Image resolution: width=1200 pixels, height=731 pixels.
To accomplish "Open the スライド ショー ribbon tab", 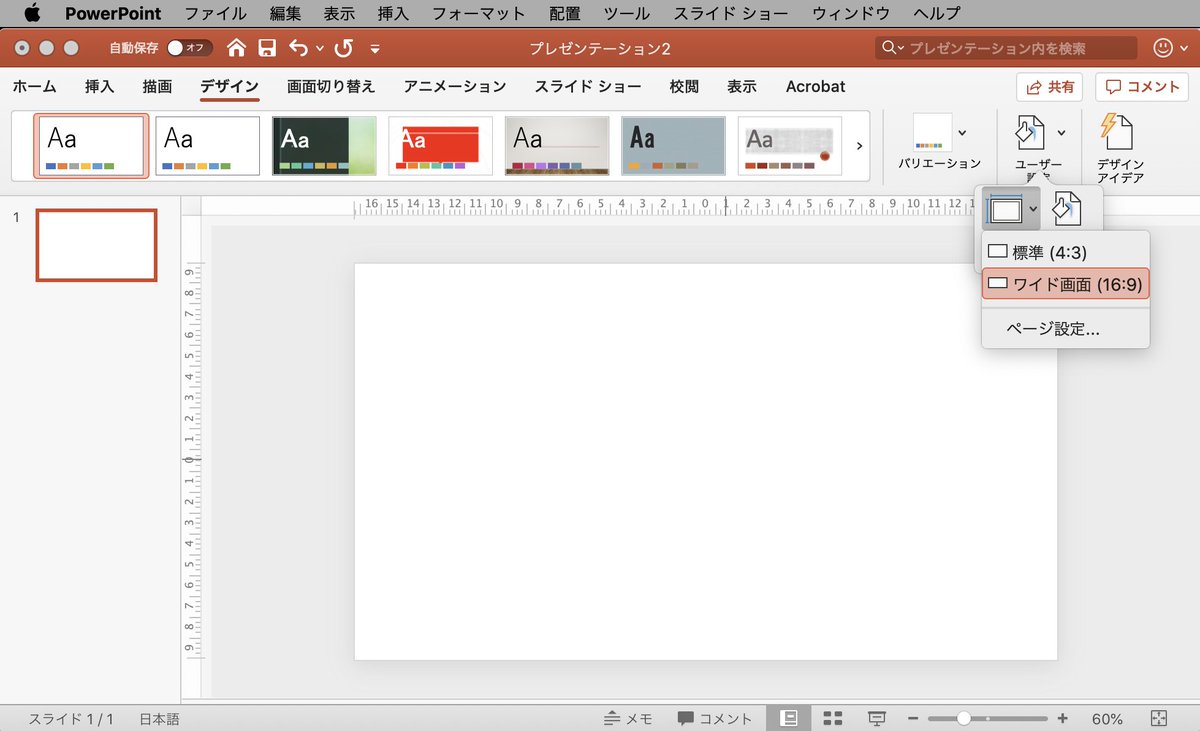I will click(x=588, y=87).
